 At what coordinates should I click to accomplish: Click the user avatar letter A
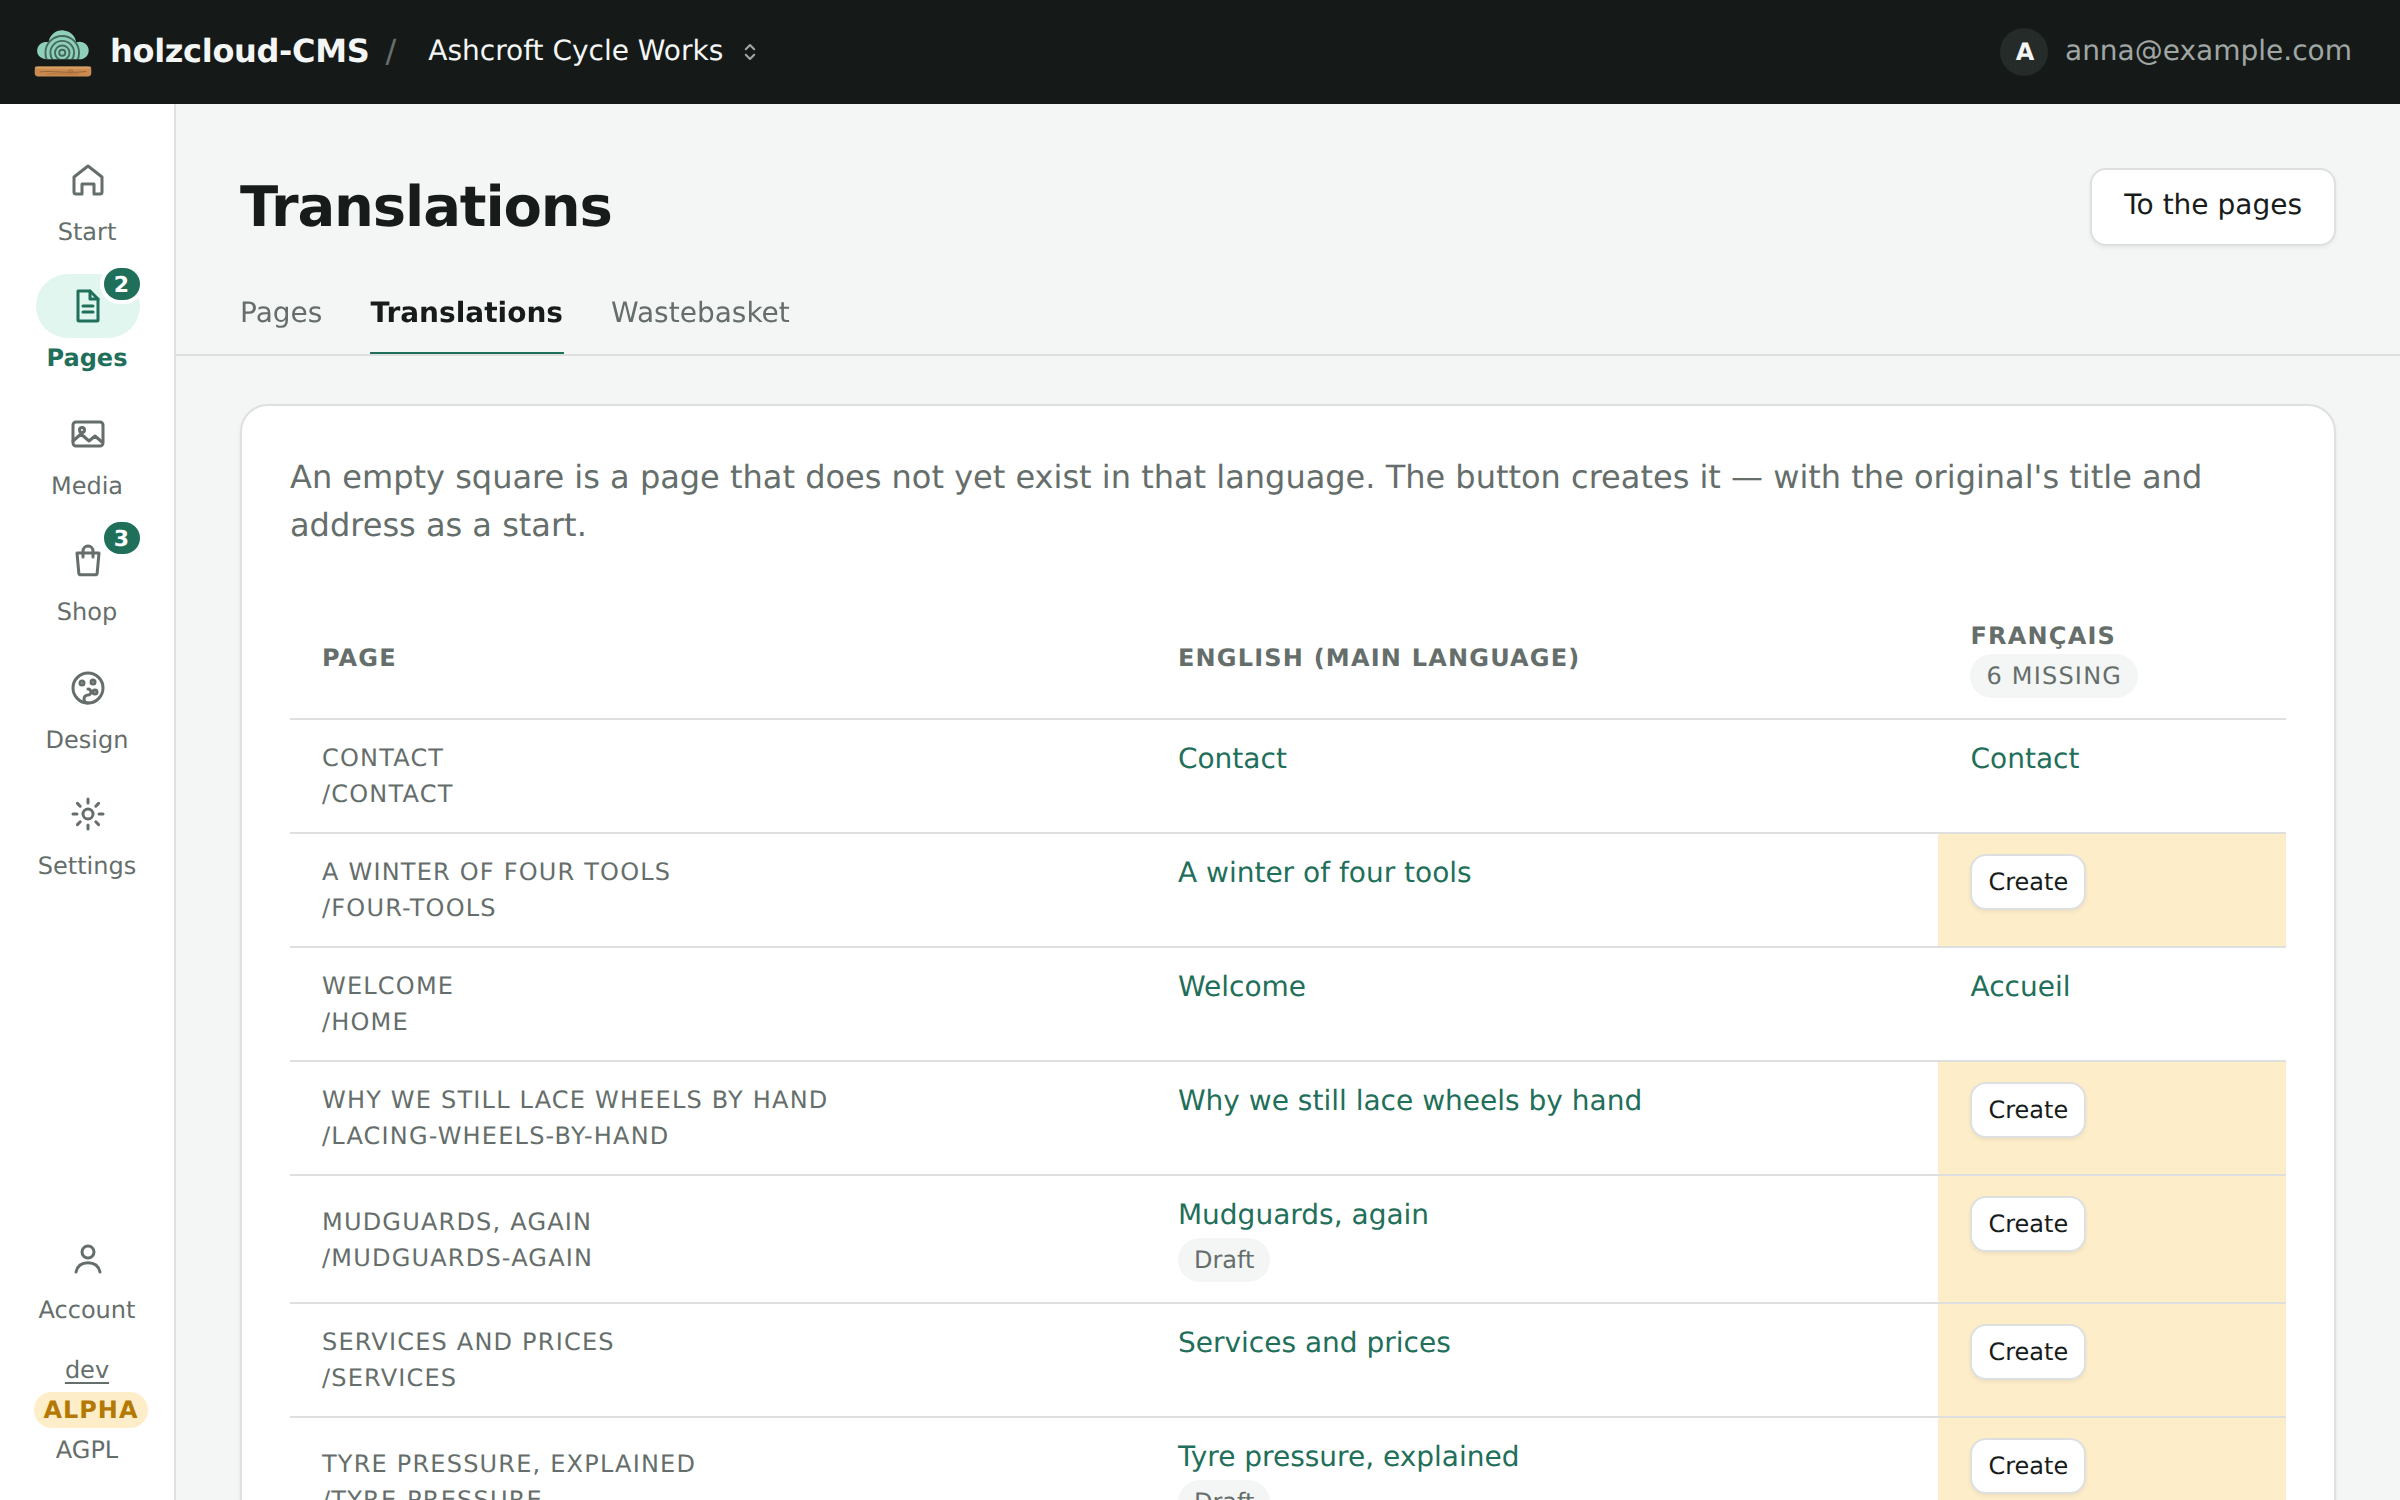click(2024, 51)
